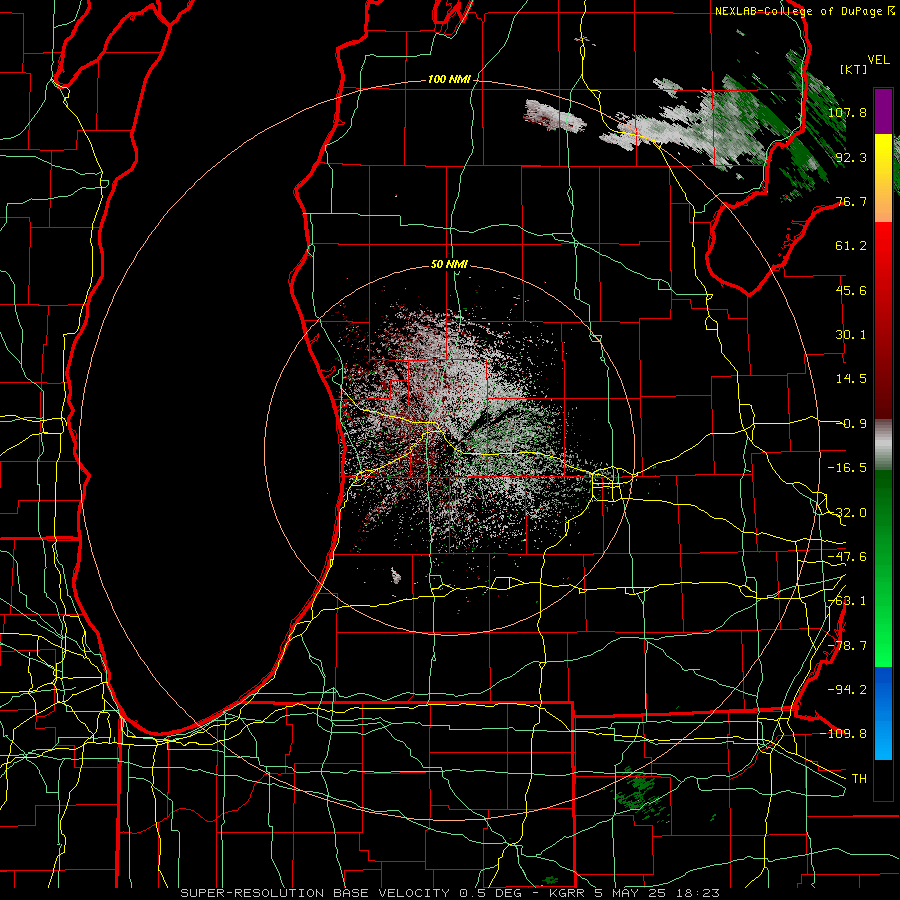Click the 14.5 legend value

pos(851,379)
